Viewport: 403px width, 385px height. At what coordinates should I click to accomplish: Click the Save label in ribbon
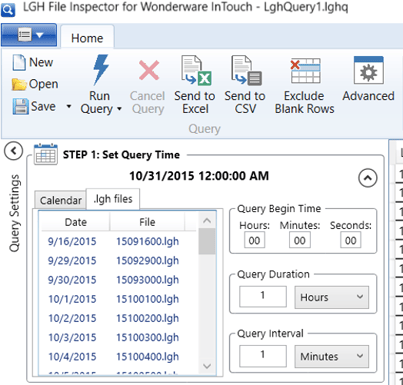43,107
